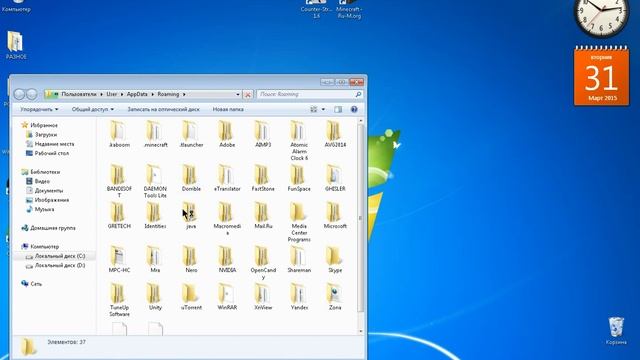This screenshot has width=640, height=360.
Task: Select Локальный диск (C:) in sidebar
Action: click(x=56, y=256)
